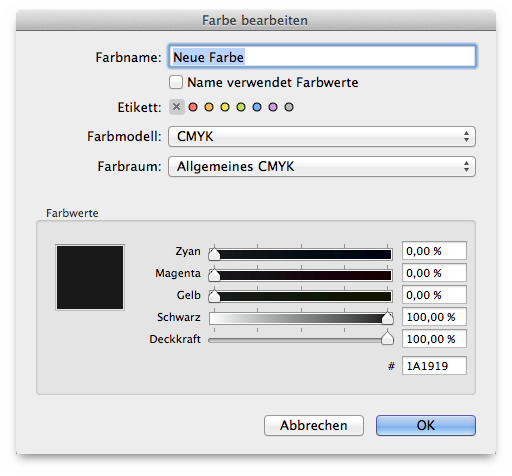The image size is (512, 476).
Task: Click the black color preview swatch
Action: point(90,277)
